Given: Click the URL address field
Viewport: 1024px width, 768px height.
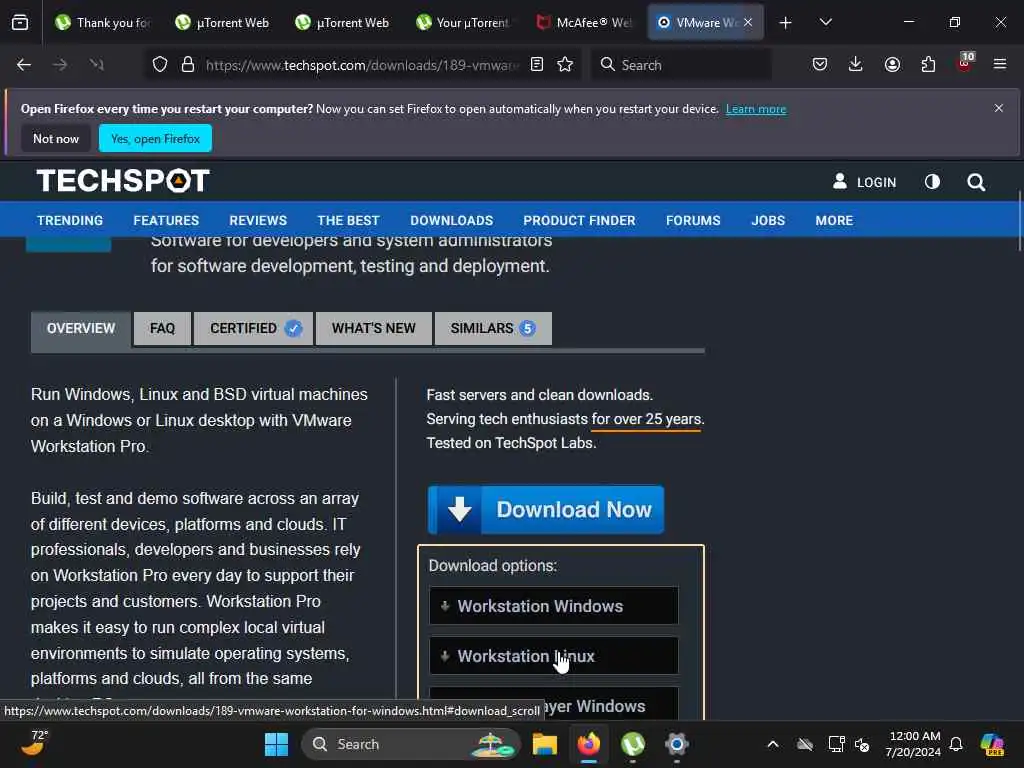Looking at the screenshot, I should 362,65.
